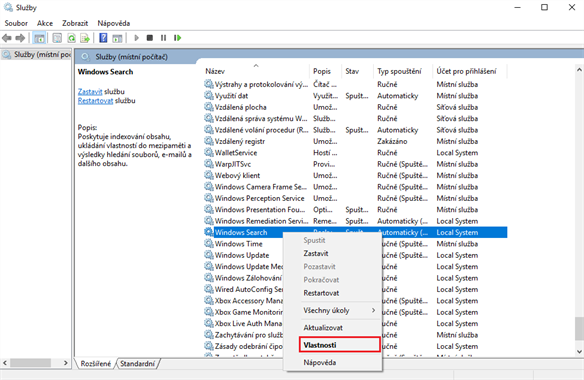Click gear icon of Vzdálený registr row
The image size is (584, 380).
tap(209, 141)
